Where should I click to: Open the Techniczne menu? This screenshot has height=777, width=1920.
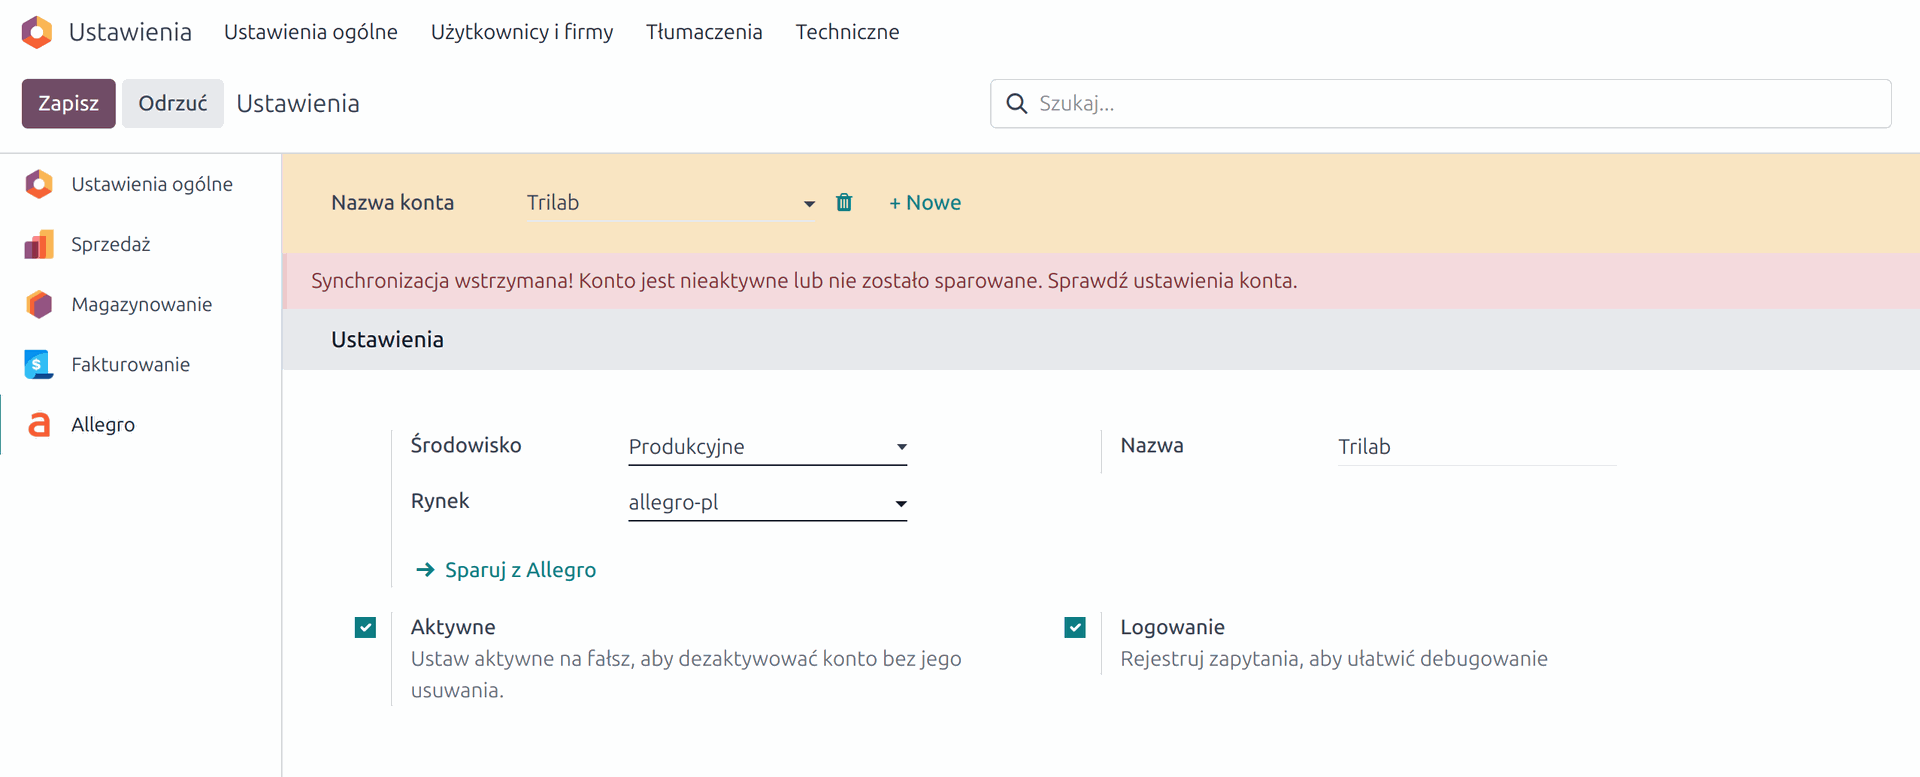(847, 32)
